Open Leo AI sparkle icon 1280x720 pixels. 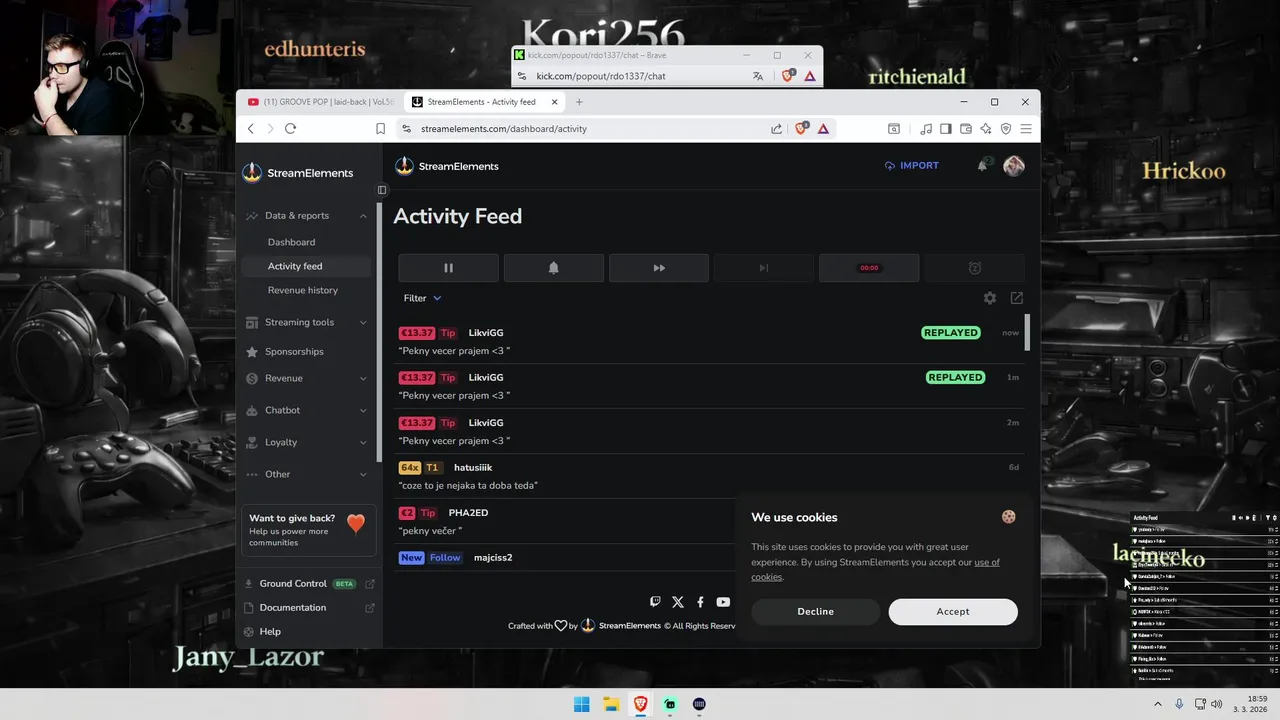click(x=986, y=129)
